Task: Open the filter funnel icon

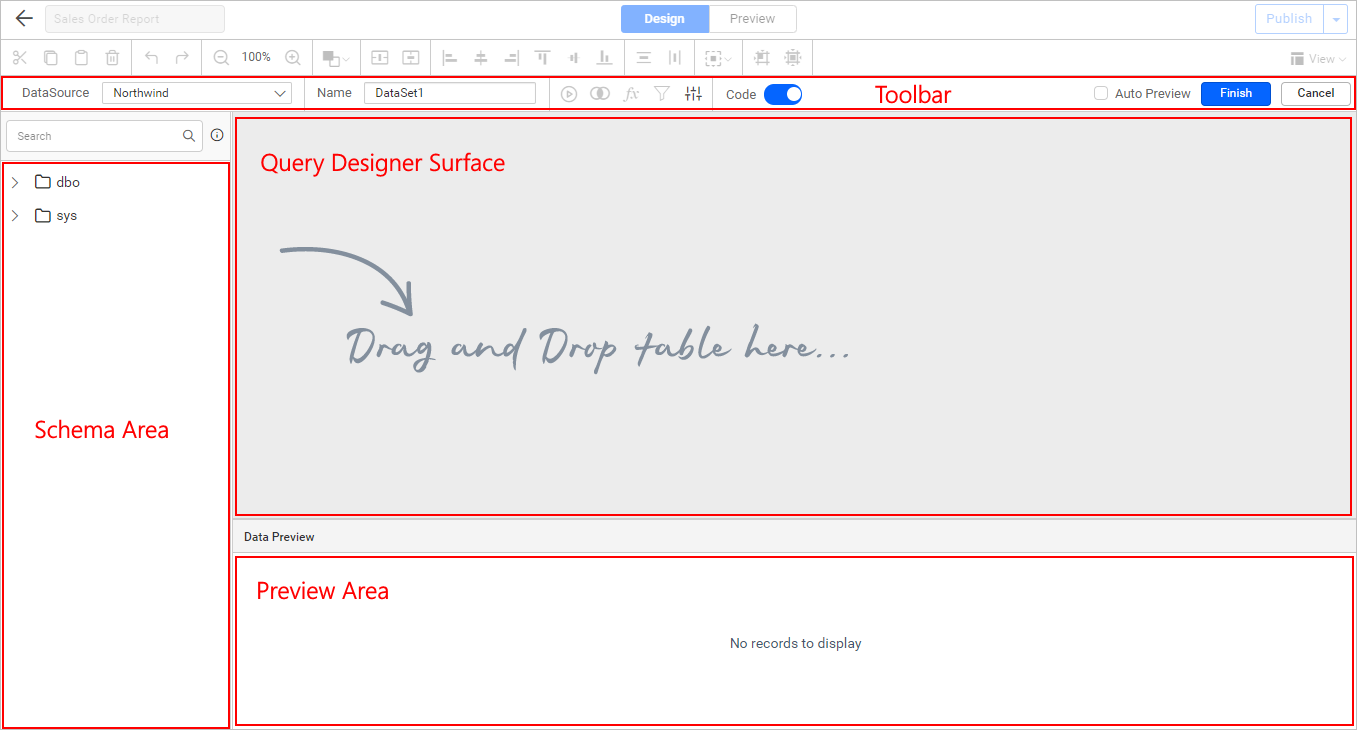Action: 661,93
